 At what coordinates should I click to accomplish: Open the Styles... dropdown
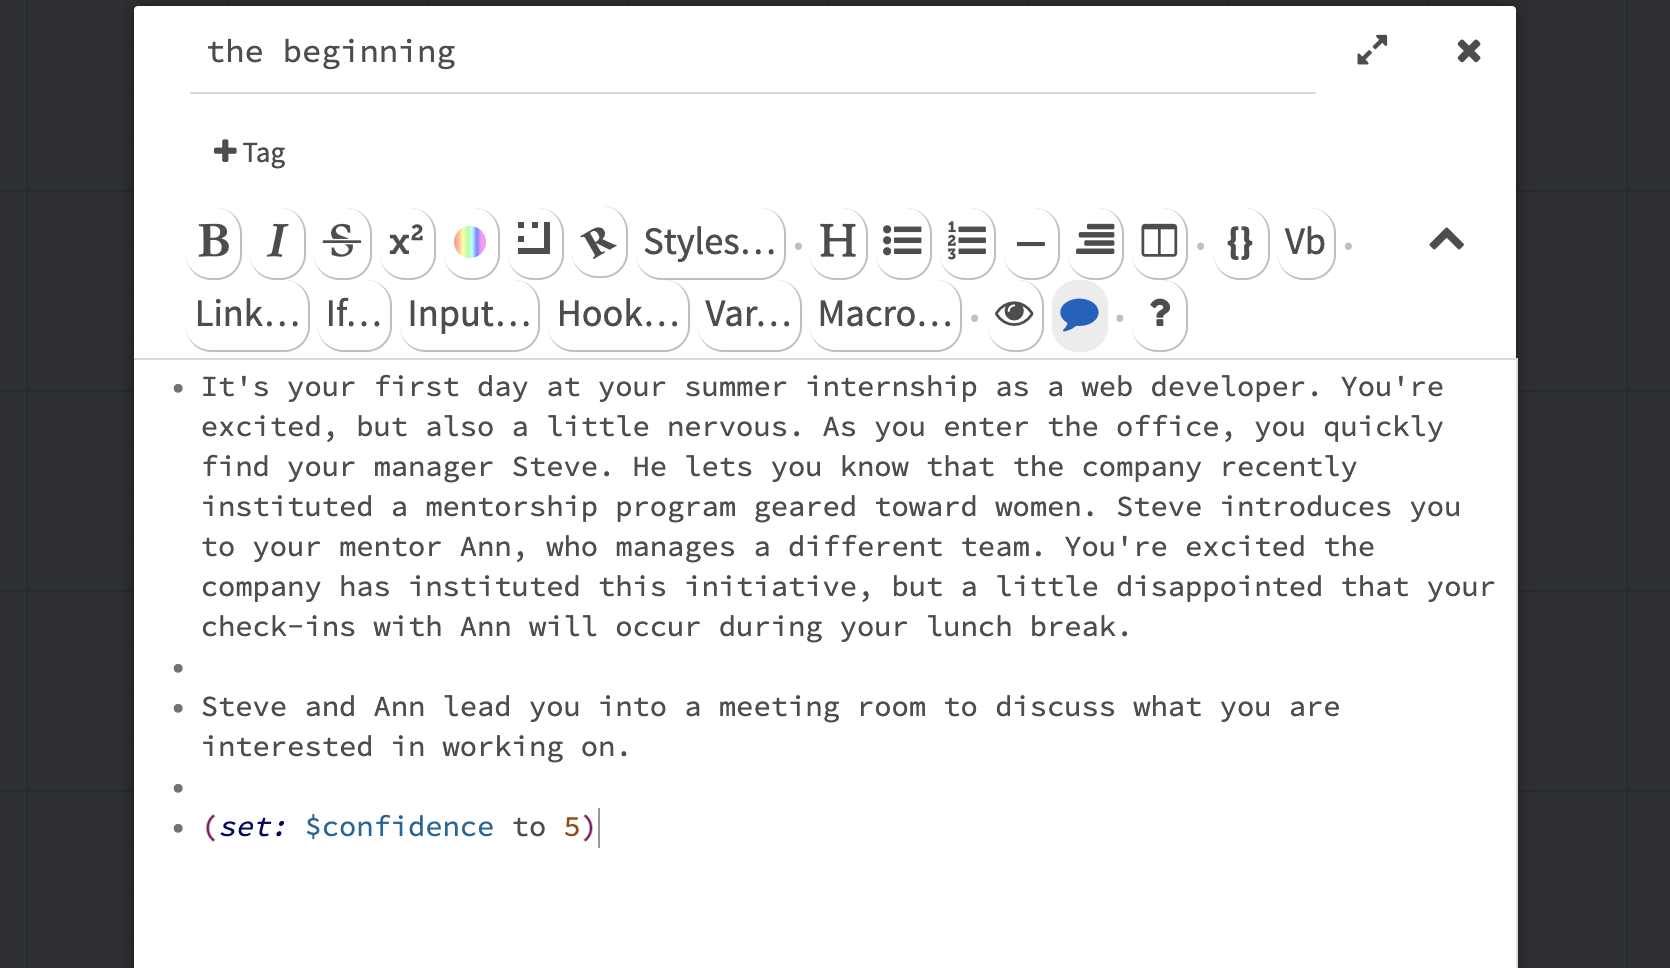pyautogui.click(x=709, y=242)
